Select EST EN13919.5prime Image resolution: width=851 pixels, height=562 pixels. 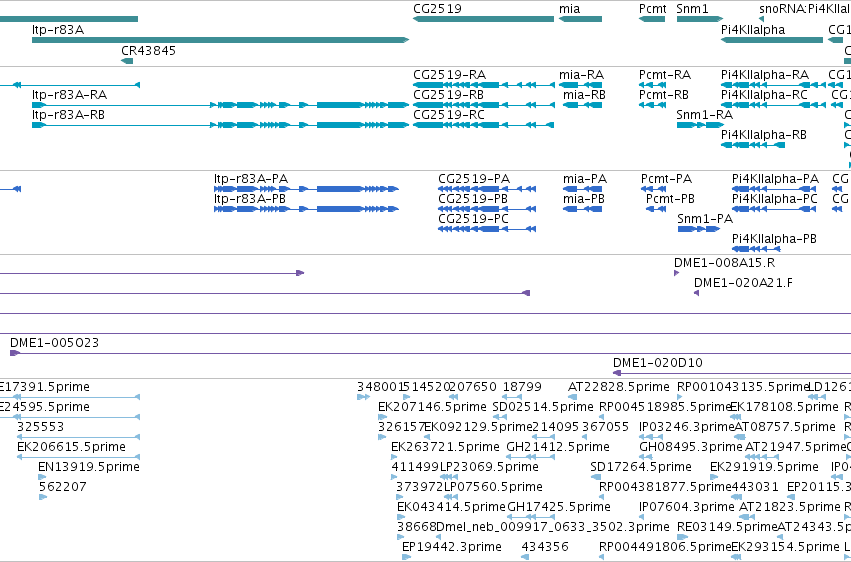point(42,477)
